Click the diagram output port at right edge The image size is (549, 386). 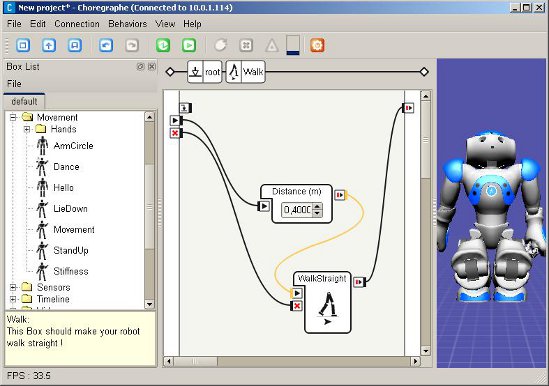[x=409, y=108]
